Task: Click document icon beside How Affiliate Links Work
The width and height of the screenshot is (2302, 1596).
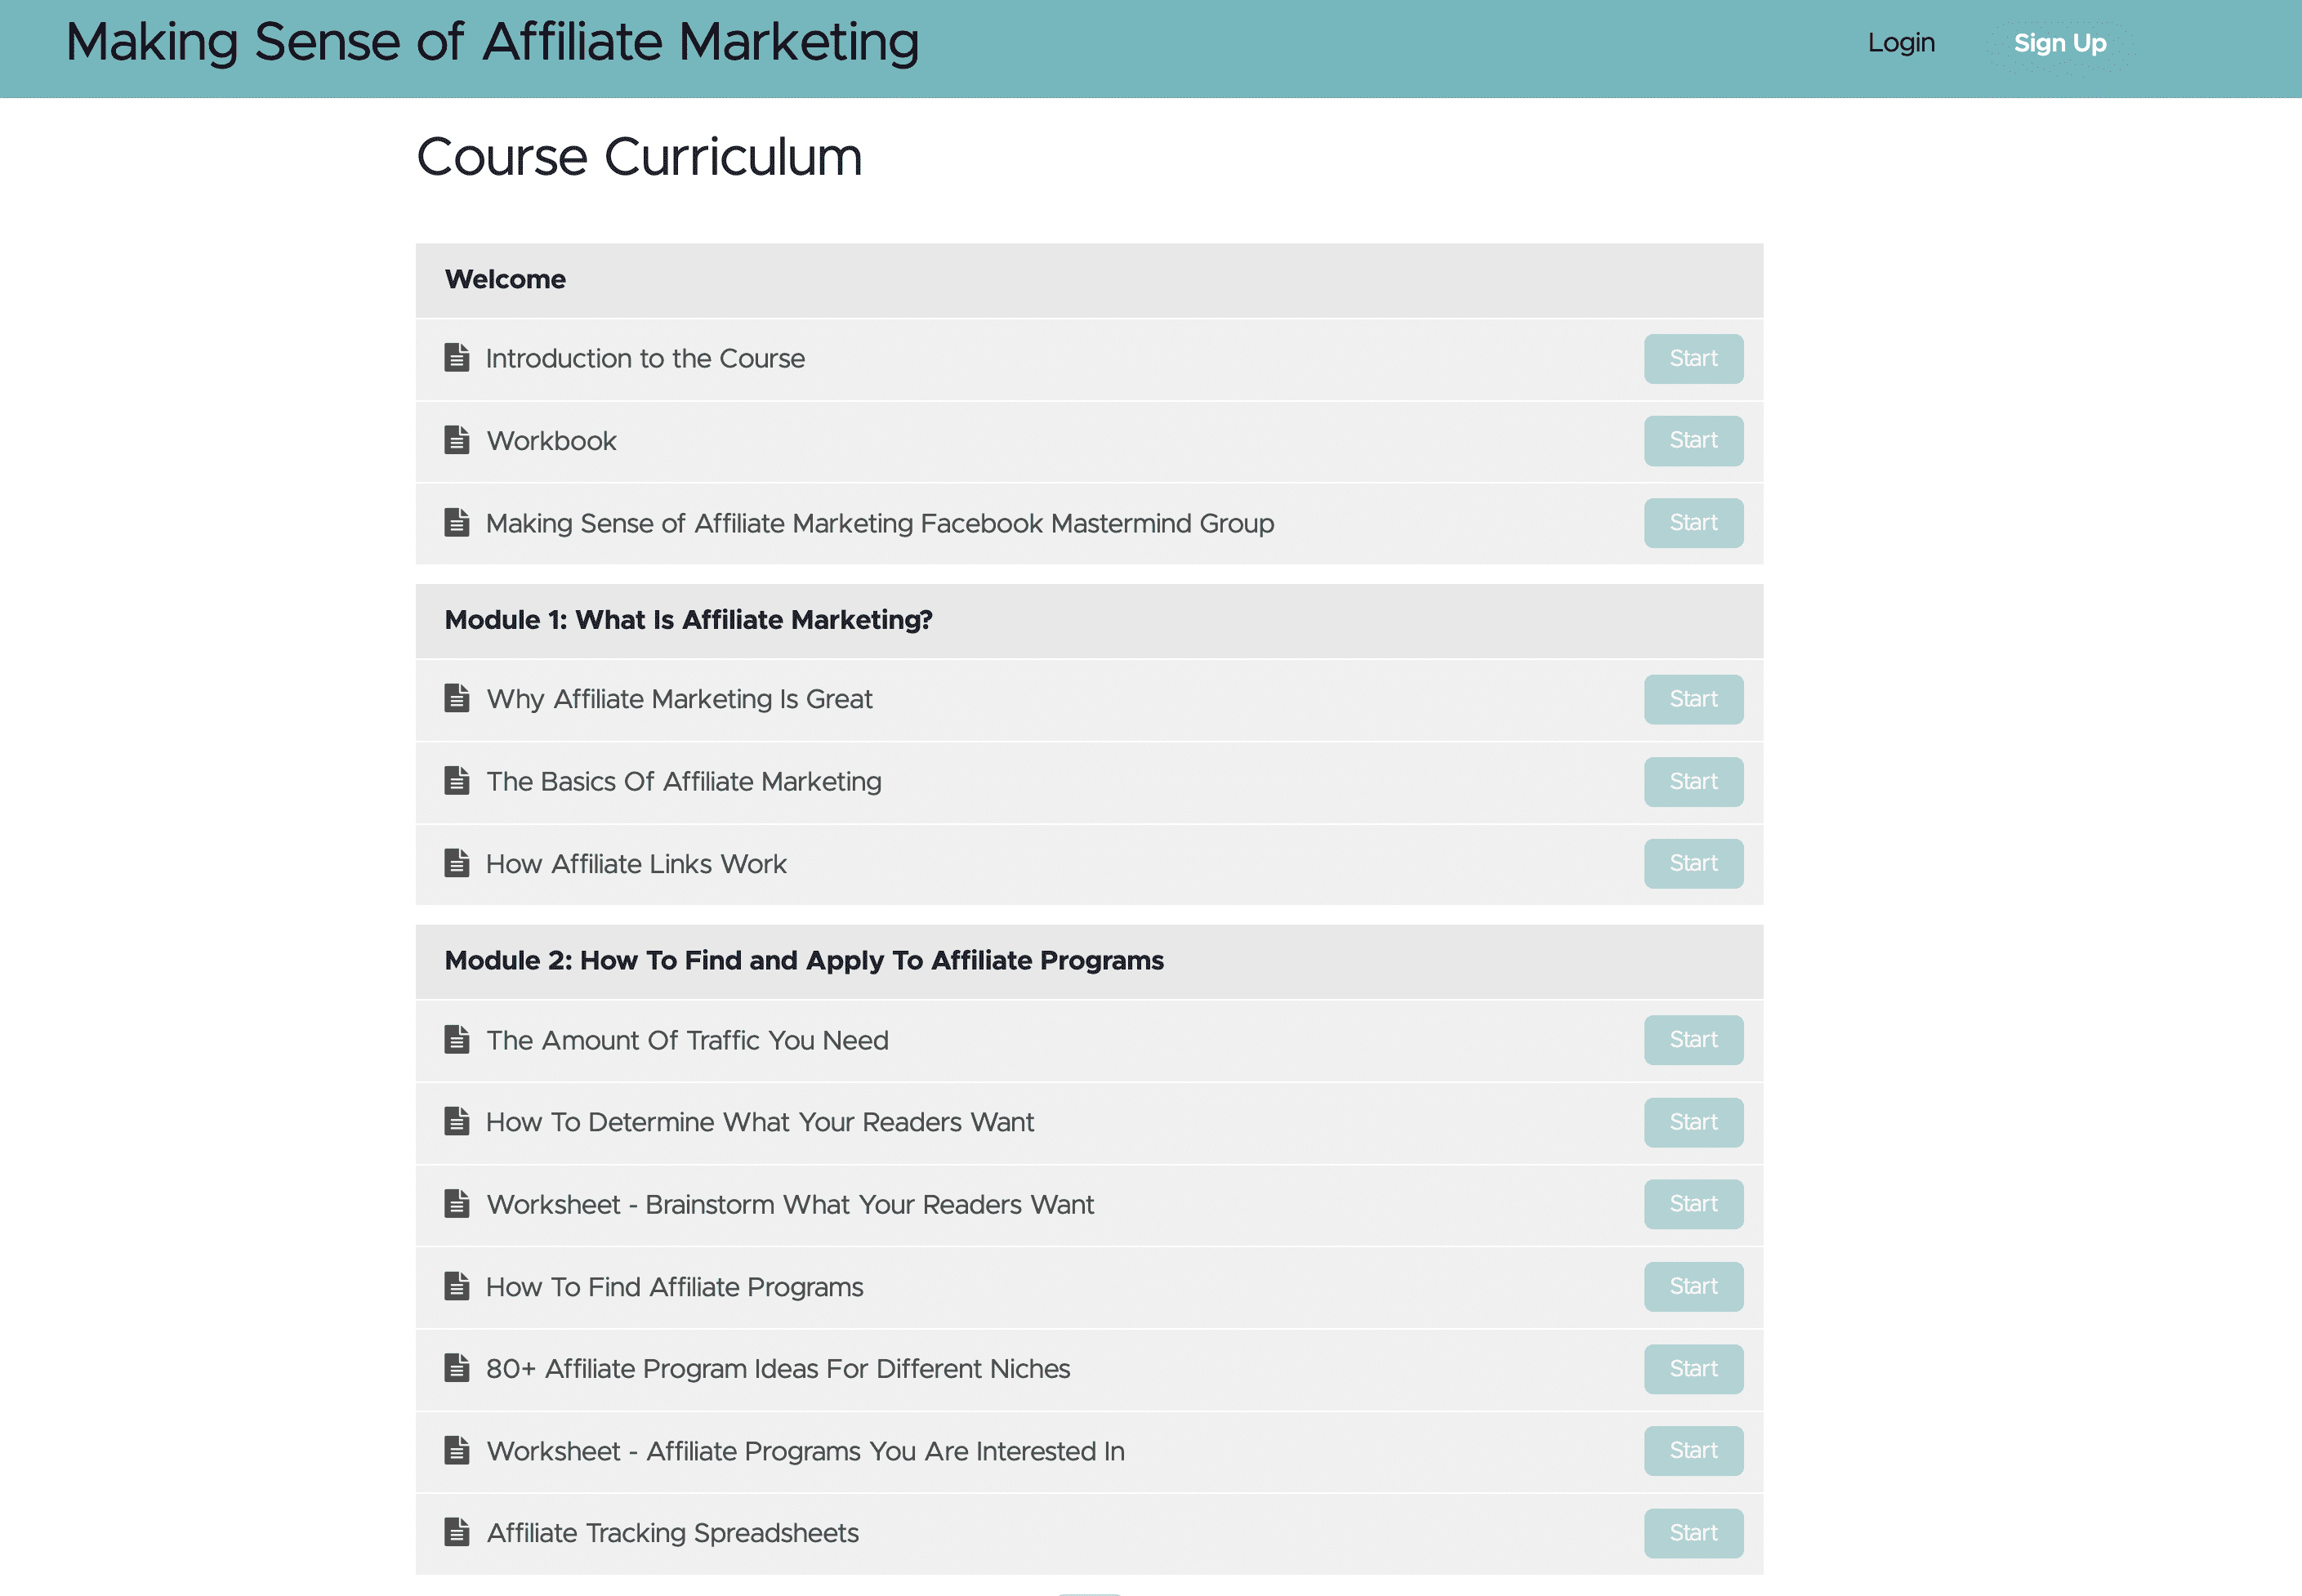Action: (457, 863)
